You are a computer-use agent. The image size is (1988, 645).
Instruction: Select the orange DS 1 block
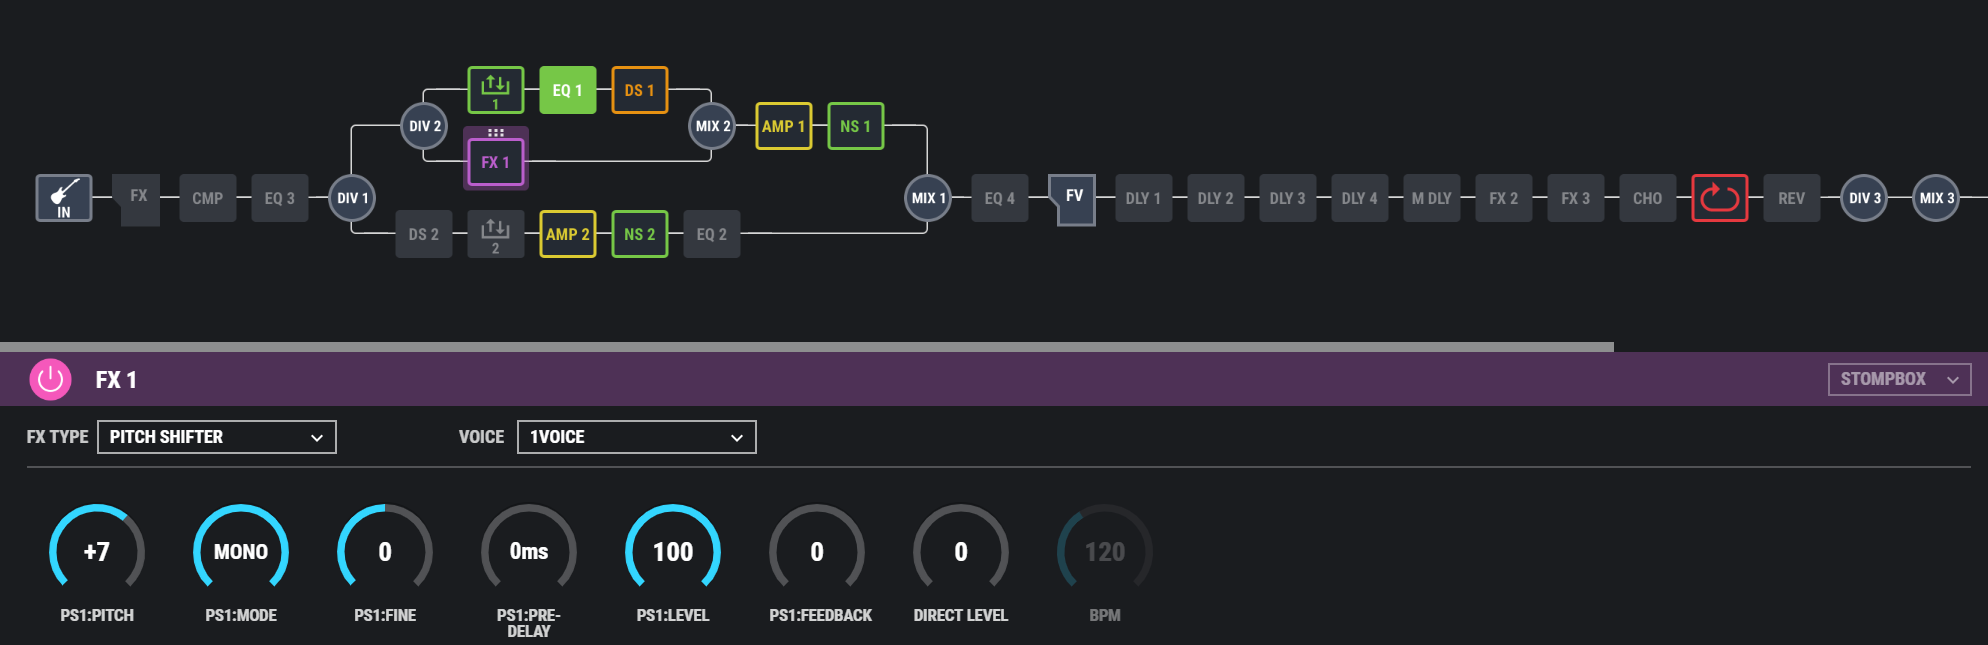(640, 90)
